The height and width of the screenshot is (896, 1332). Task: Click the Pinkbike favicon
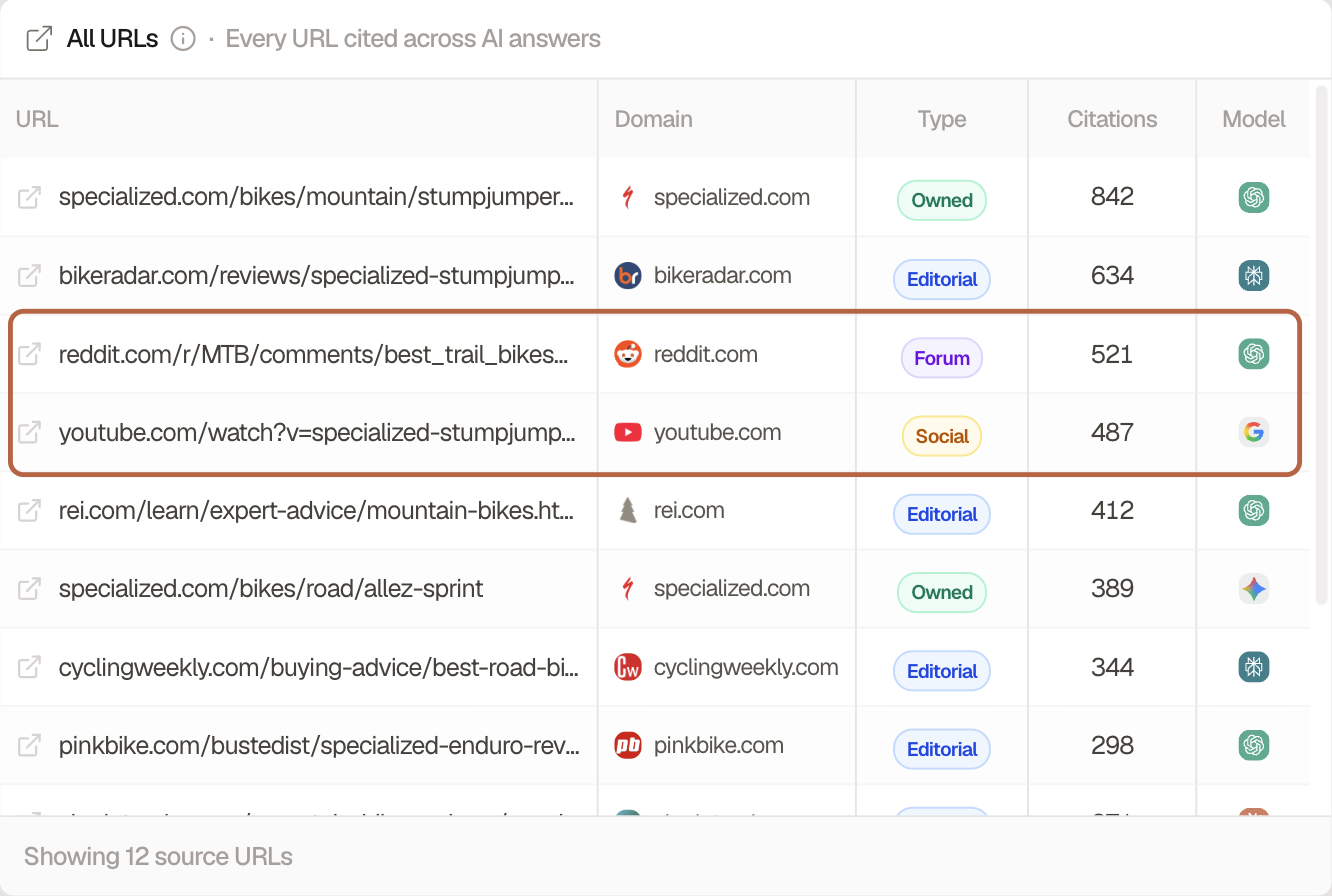(x=628, y=745)
